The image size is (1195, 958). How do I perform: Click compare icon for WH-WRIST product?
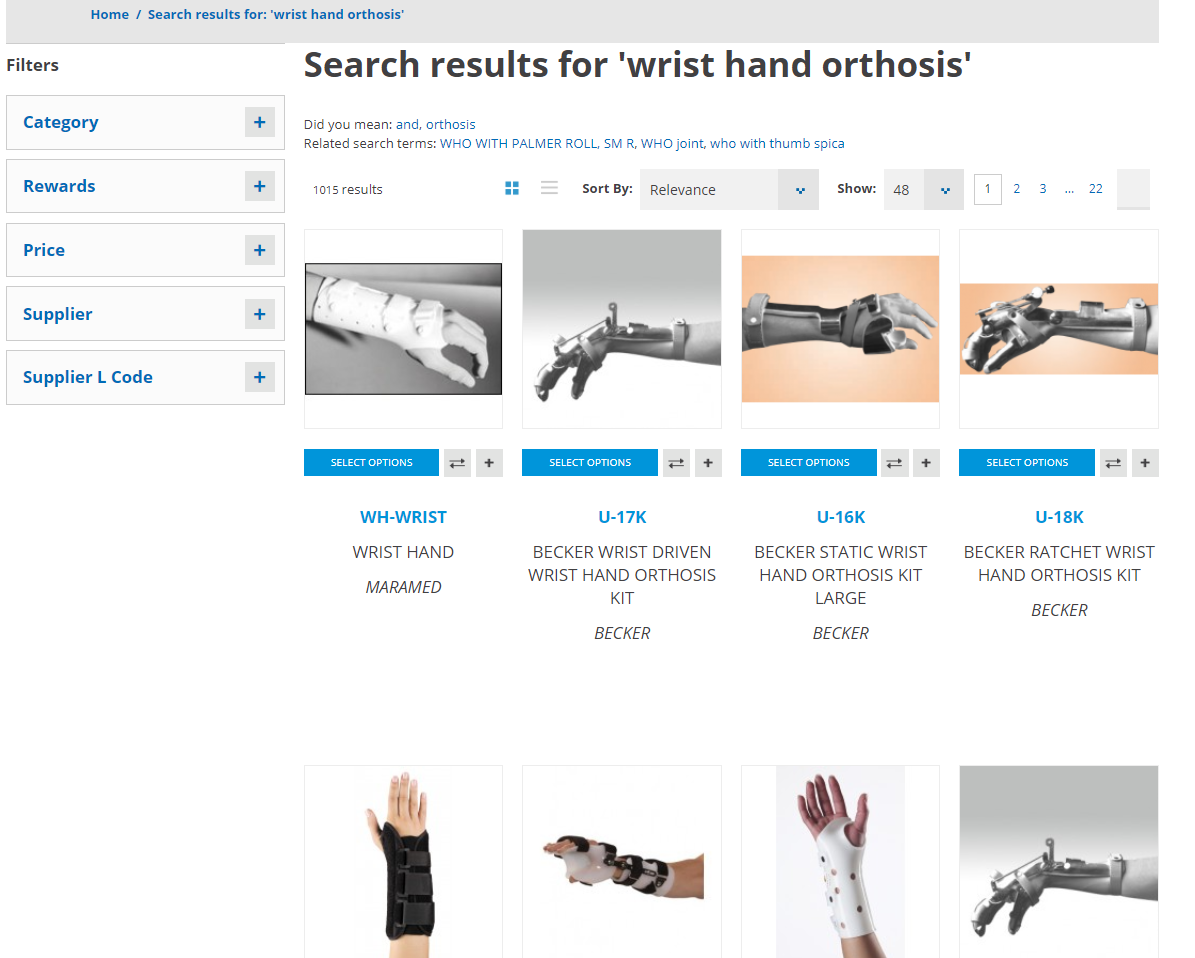(457, 463)
